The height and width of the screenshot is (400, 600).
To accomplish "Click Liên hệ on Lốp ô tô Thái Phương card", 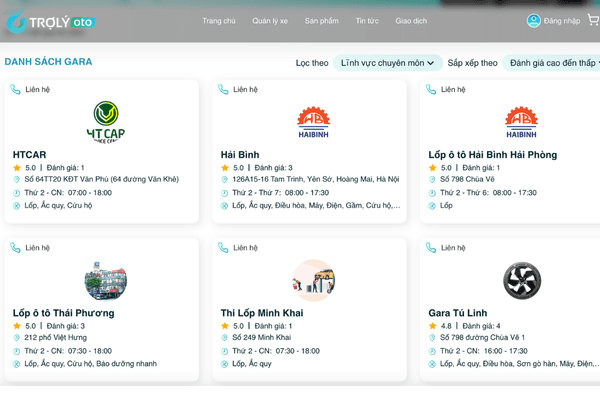I will (x=38, y=248).
